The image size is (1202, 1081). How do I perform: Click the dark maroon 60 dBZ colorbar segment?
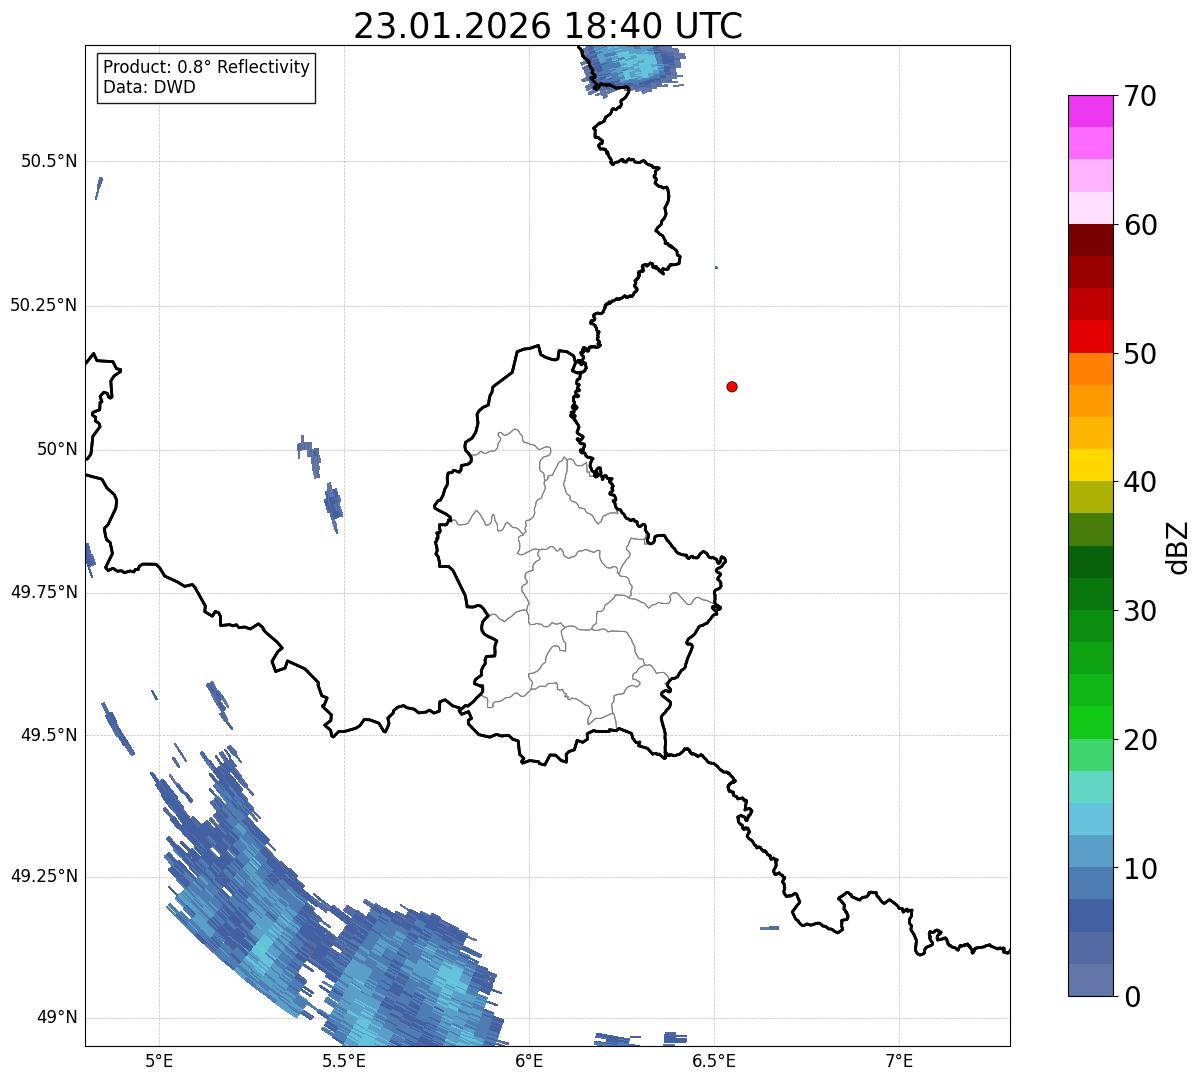(1090, 240)
